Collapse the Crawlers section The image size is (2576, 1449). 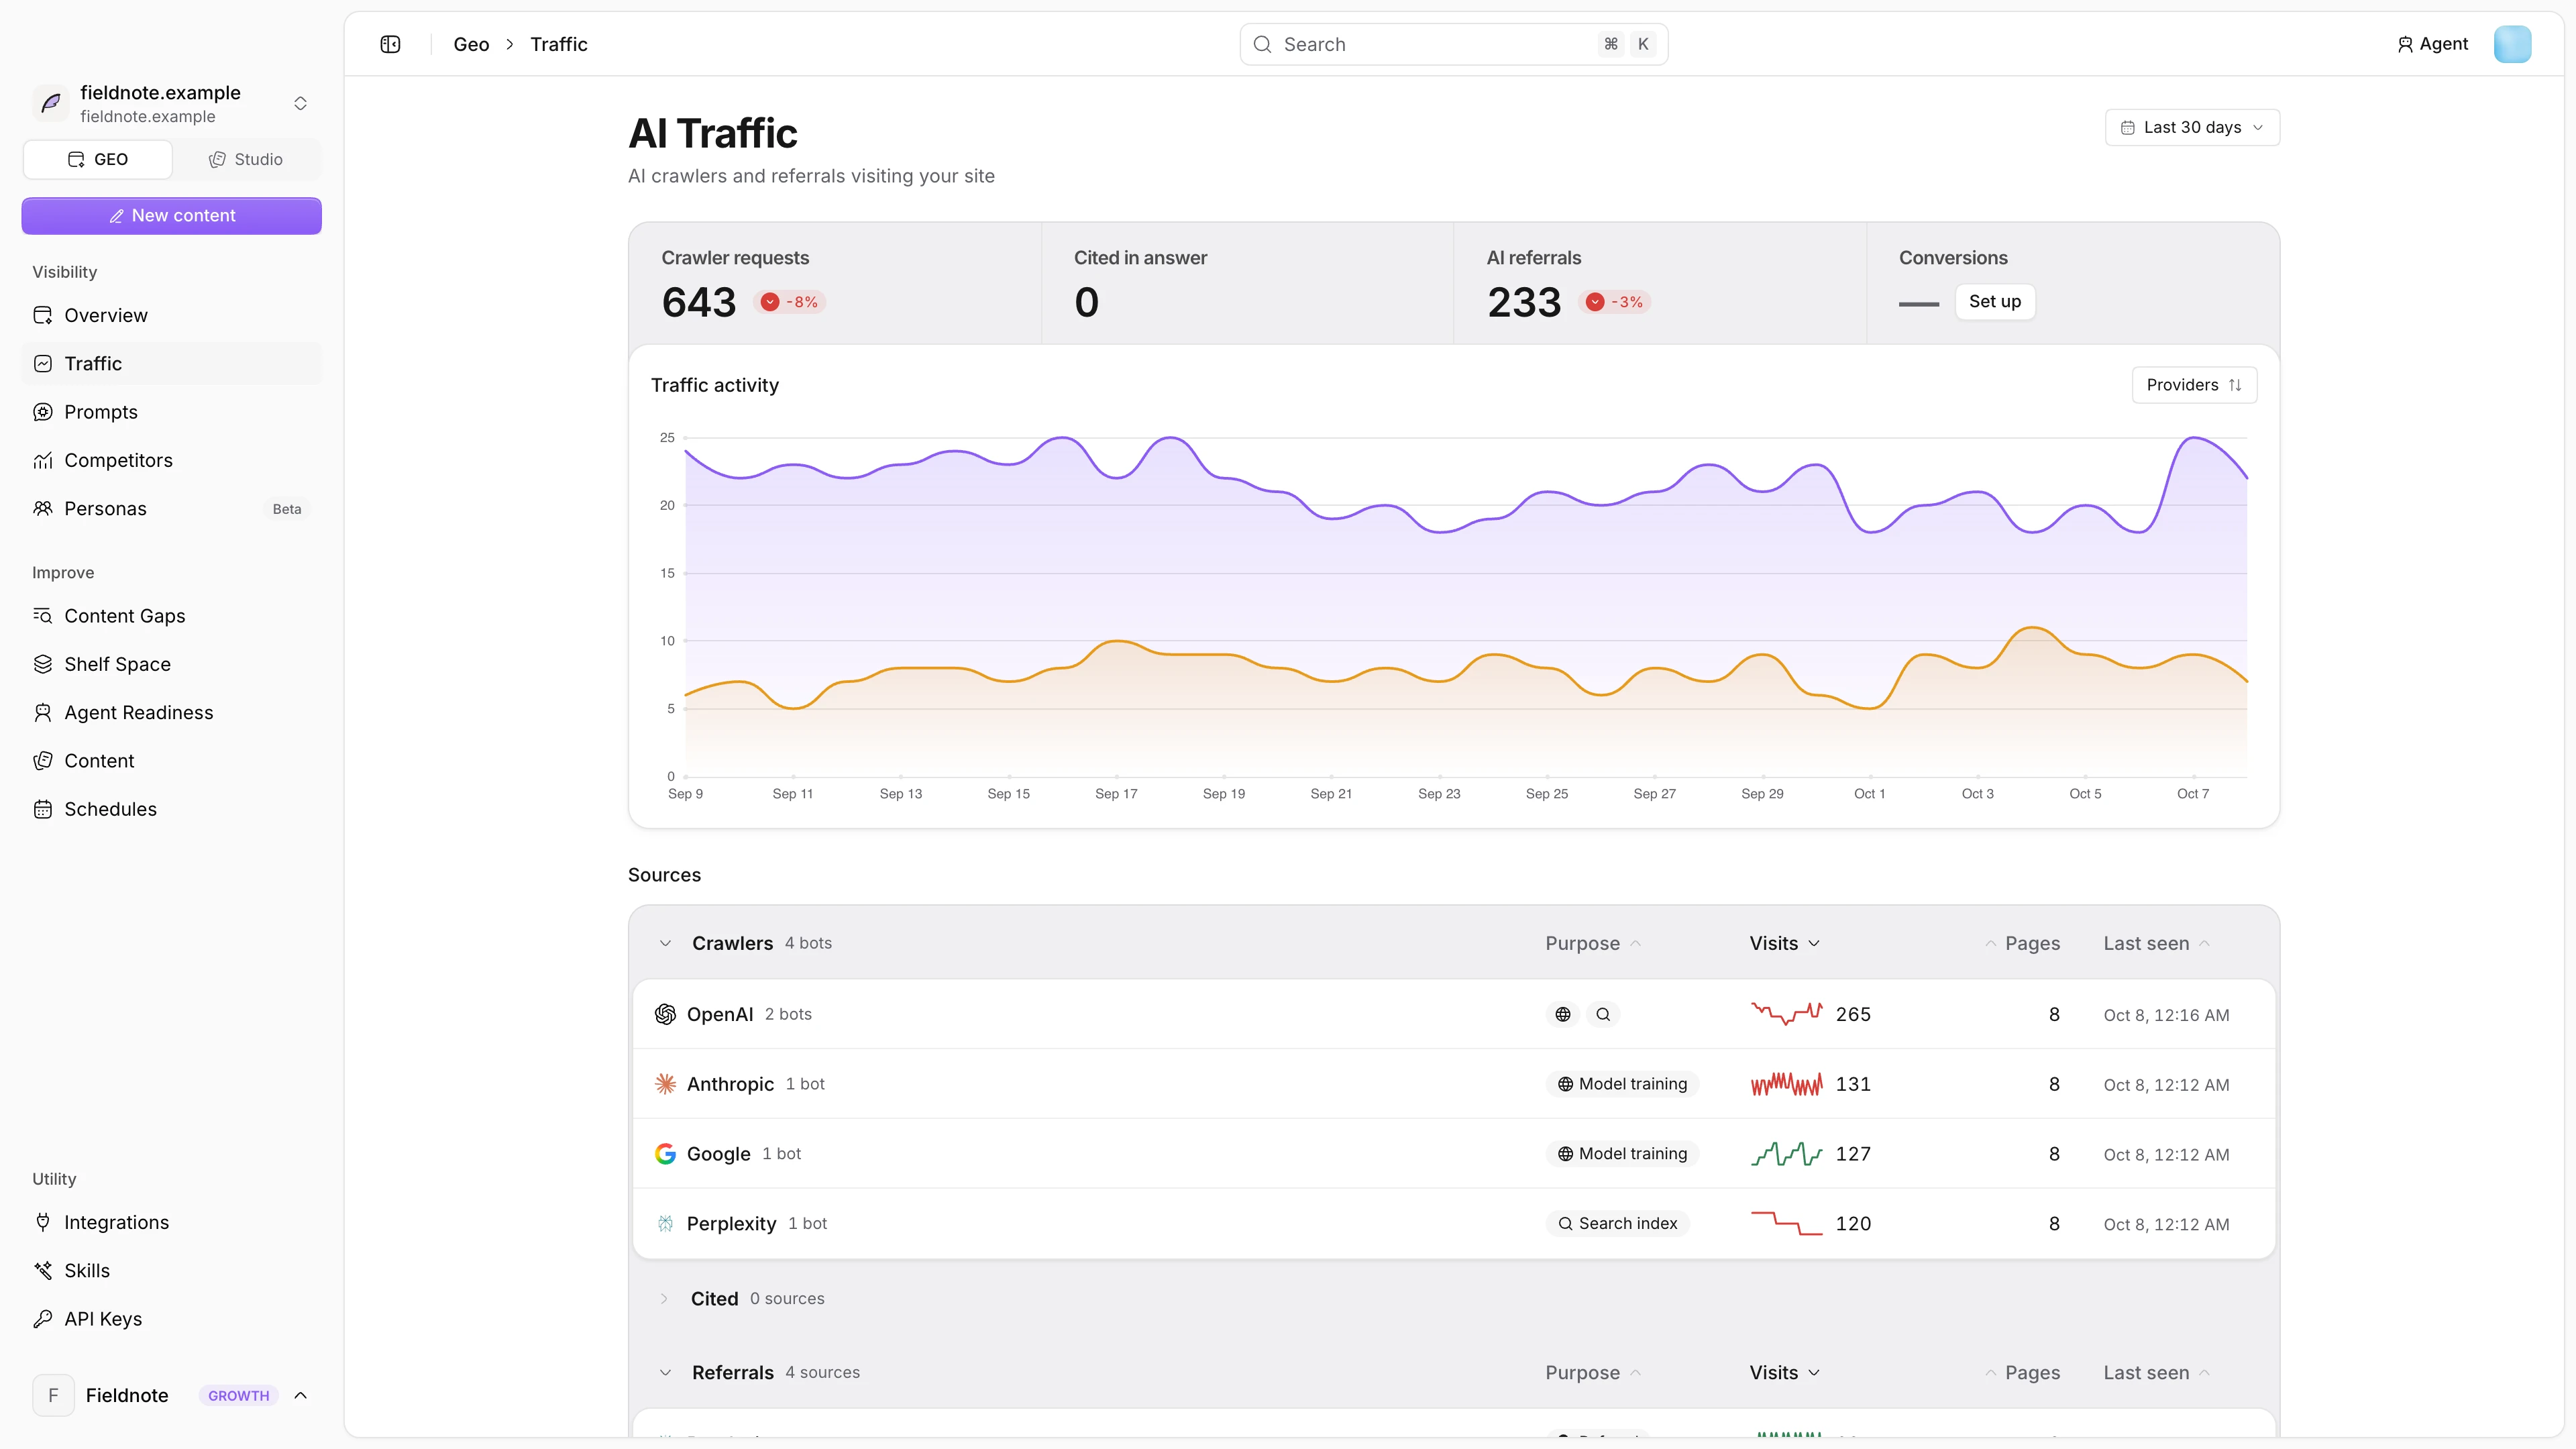click(665, 943)
